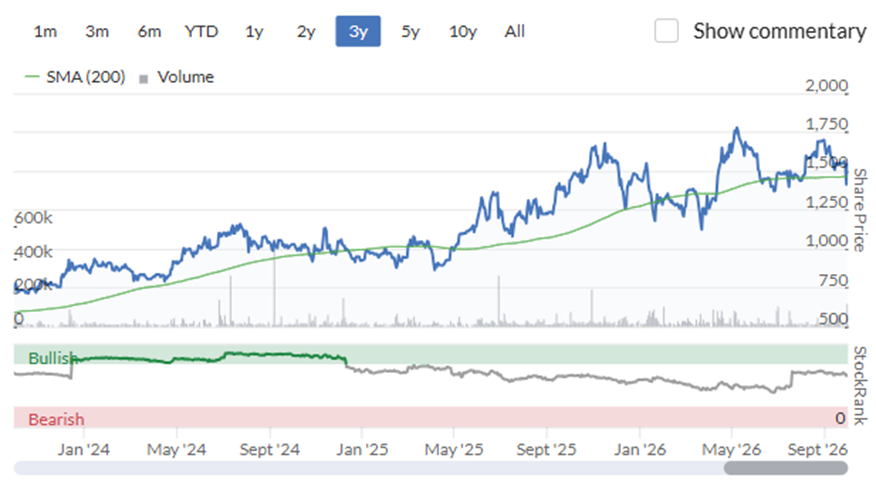876x485 pixels.
Task: Click the Show commentary label
Action: pyautogui.click(x=779, y=31)
